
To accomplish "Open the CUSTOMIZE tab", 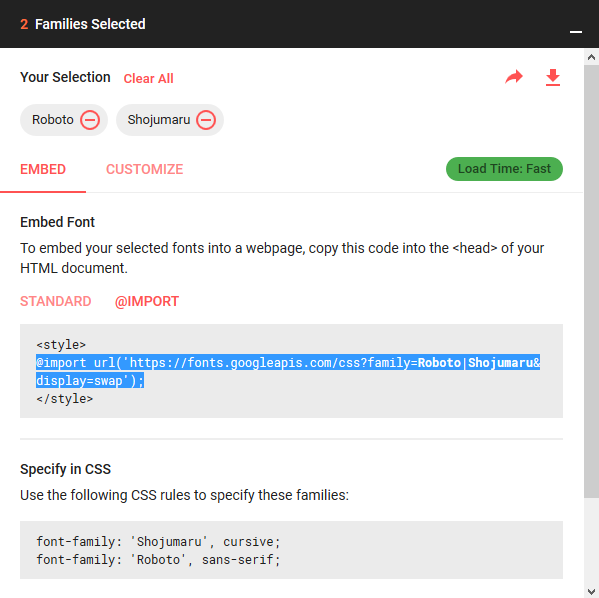I will (144, 169).
